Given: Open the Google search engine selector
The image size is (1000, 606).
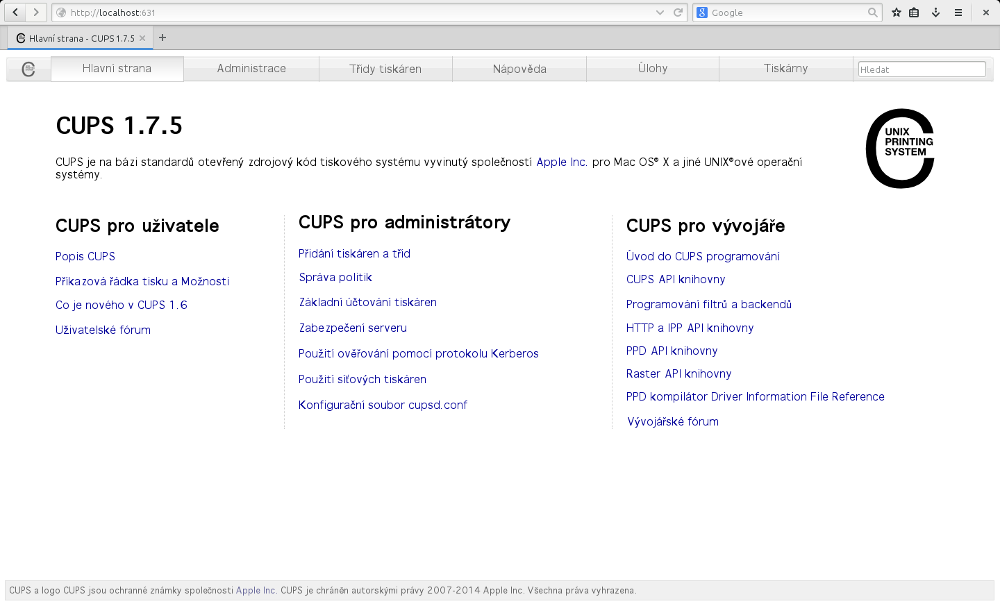Looking at the screenshot, I should [703, 12].
